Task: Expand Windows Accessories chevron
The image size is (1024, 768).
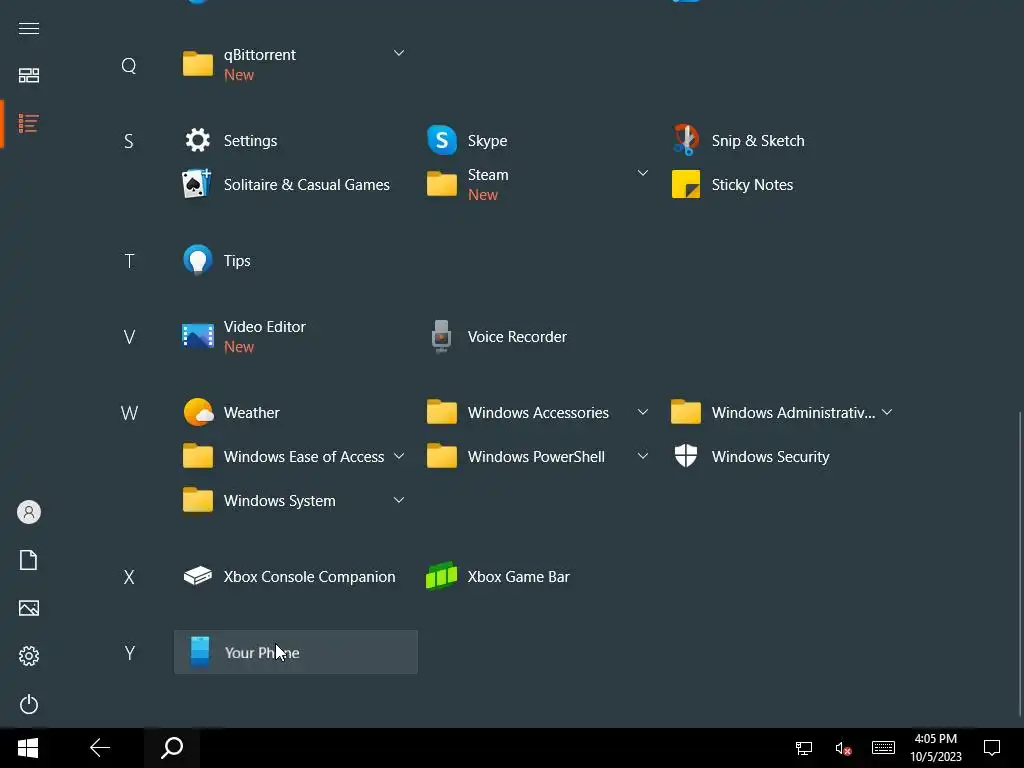Action: click(x=643, y=412)
